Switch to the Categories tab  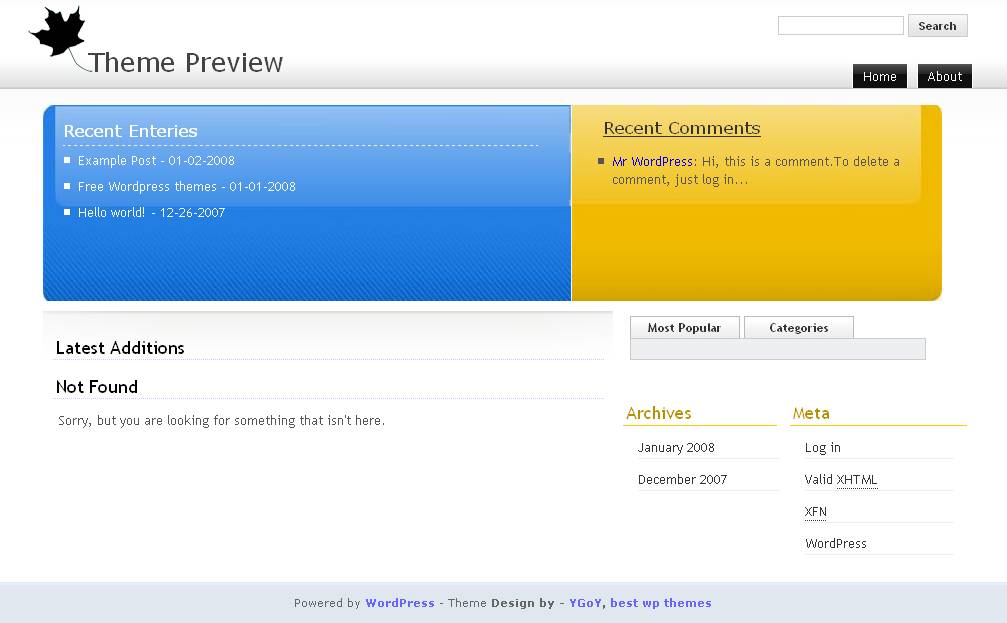point(798,327)
